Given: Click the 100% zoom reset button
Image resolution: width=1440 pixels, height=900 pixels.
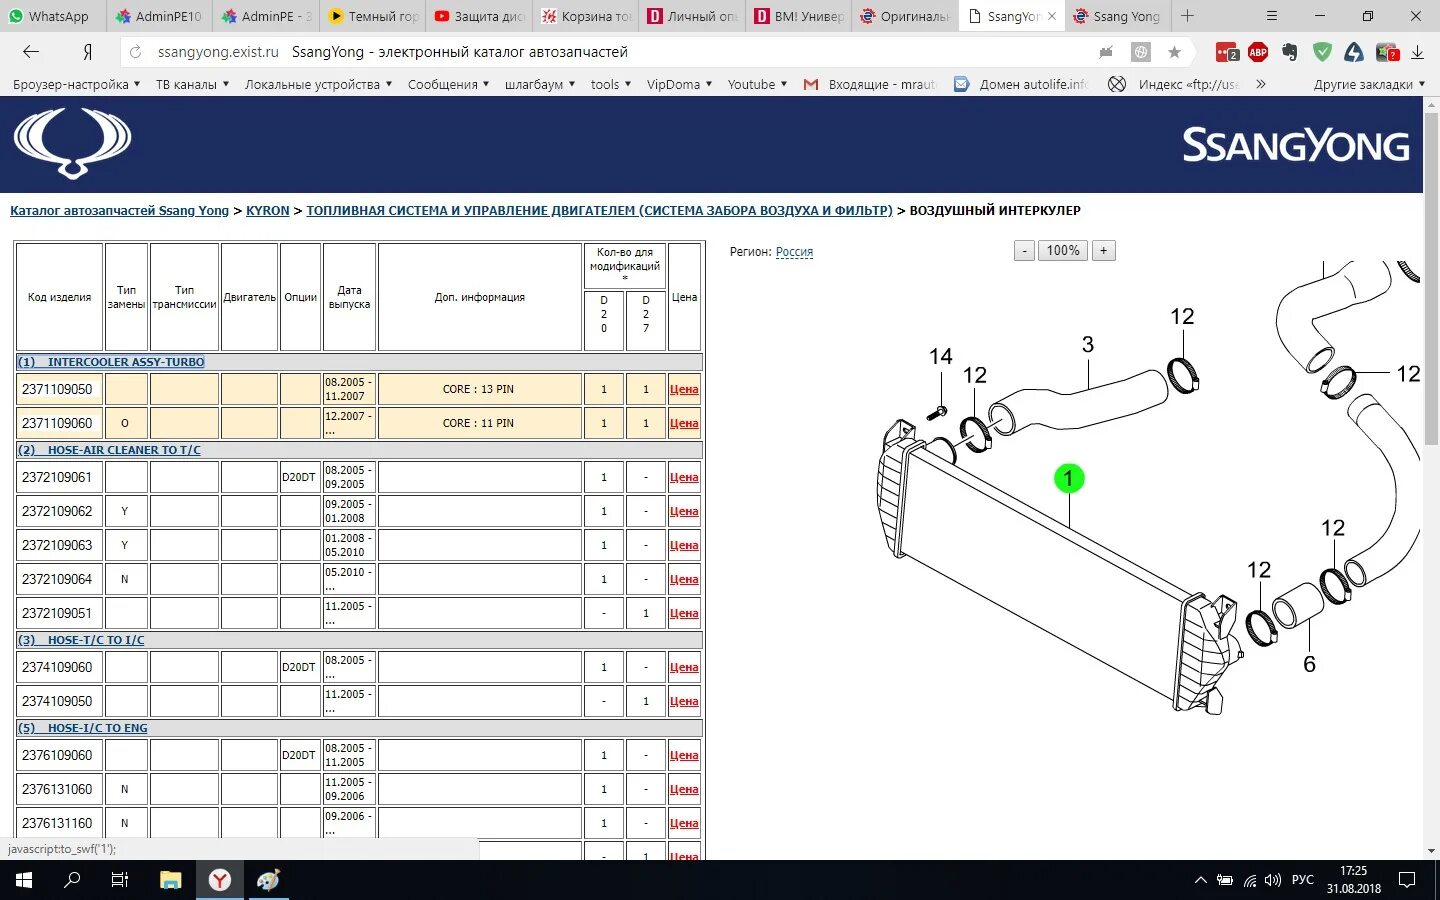Looking at the screenshot, I should tap(1063, 251).
